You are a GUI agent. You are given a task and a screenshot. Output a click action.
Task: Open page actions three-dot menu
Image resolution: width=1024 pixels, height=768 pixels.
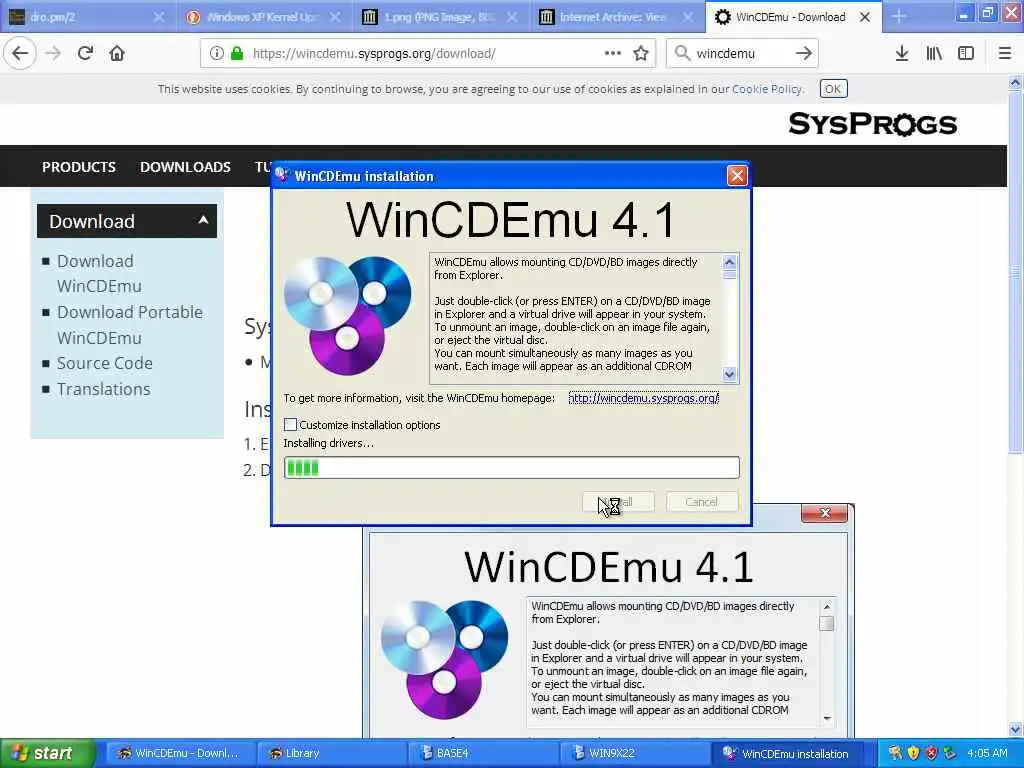[x=613, y=54]
